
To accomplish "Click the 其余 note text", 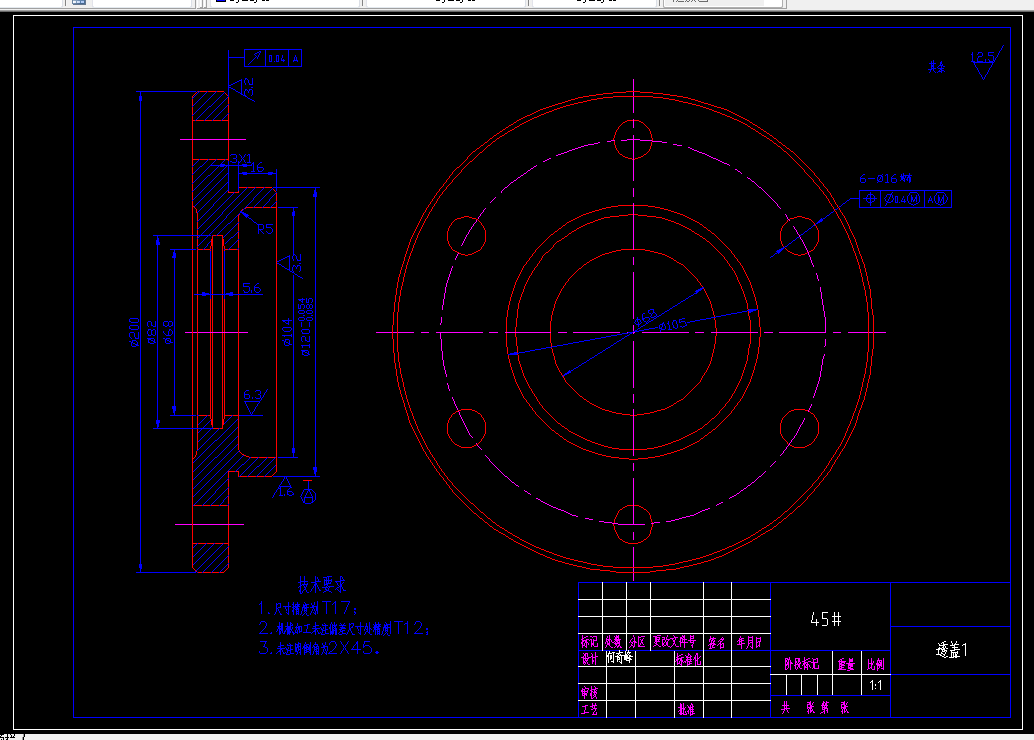I will click(937, 67).
